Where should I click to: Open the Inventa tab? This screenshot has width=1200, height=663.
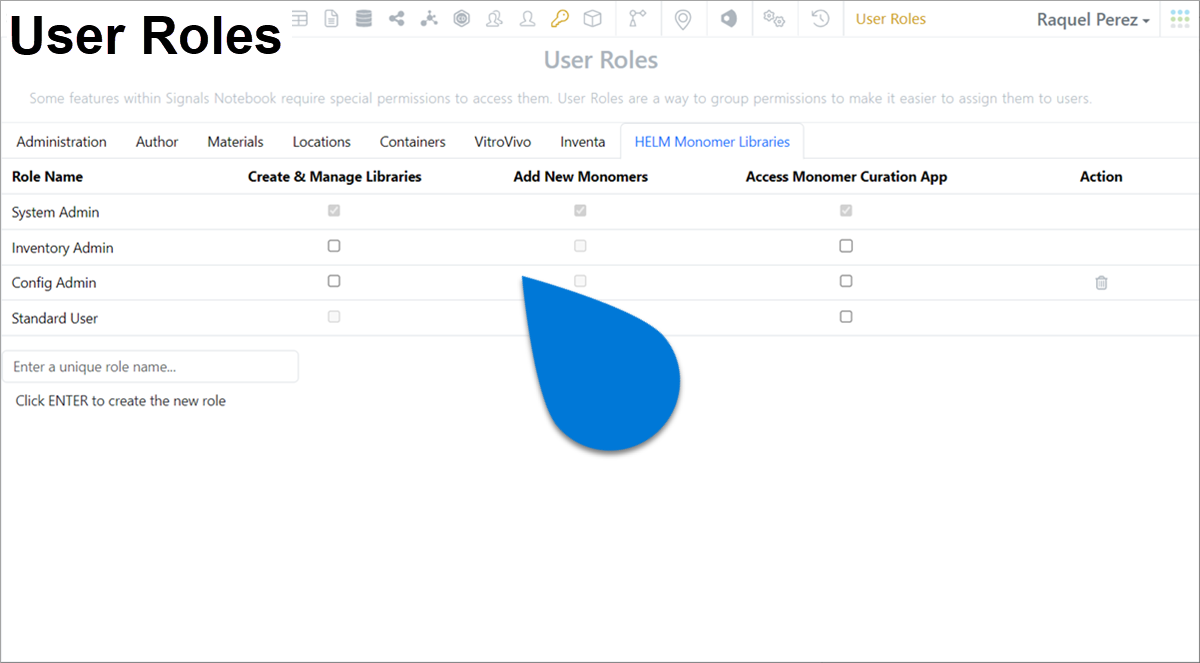[583, 142]
